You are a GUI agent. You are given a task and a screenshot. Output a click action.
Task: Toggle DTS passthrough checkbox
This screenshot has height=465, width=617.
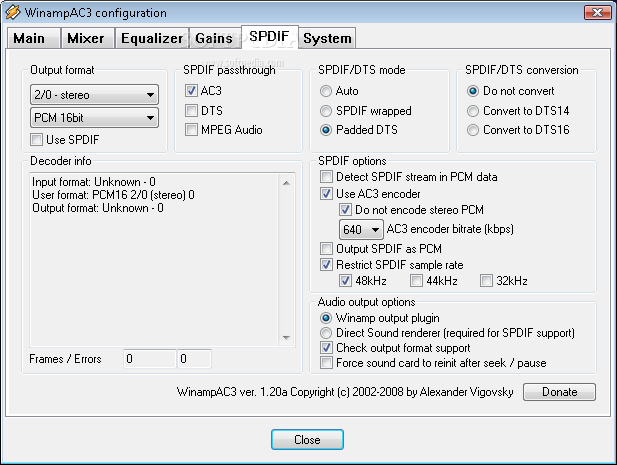[192, 110]
